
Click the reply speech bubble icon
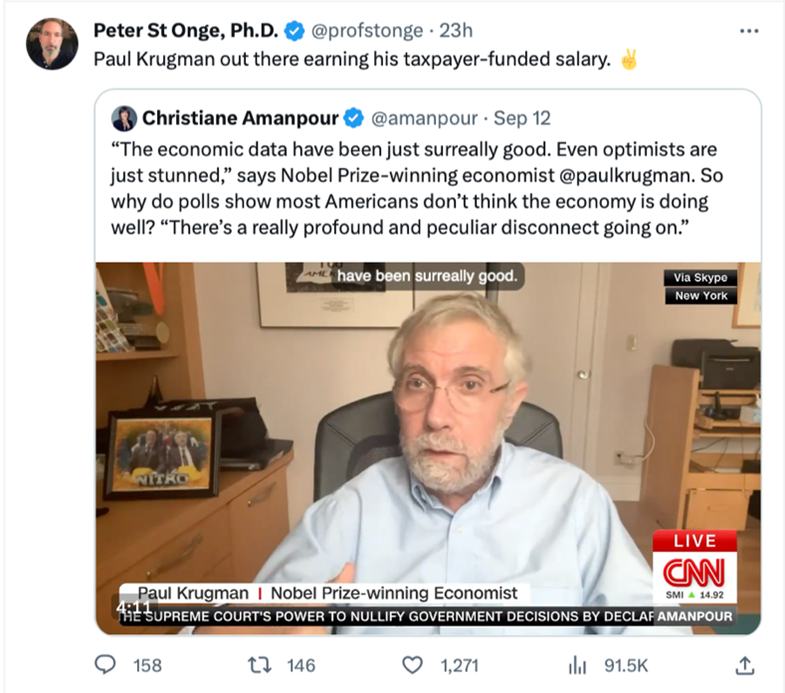point(105,665)
